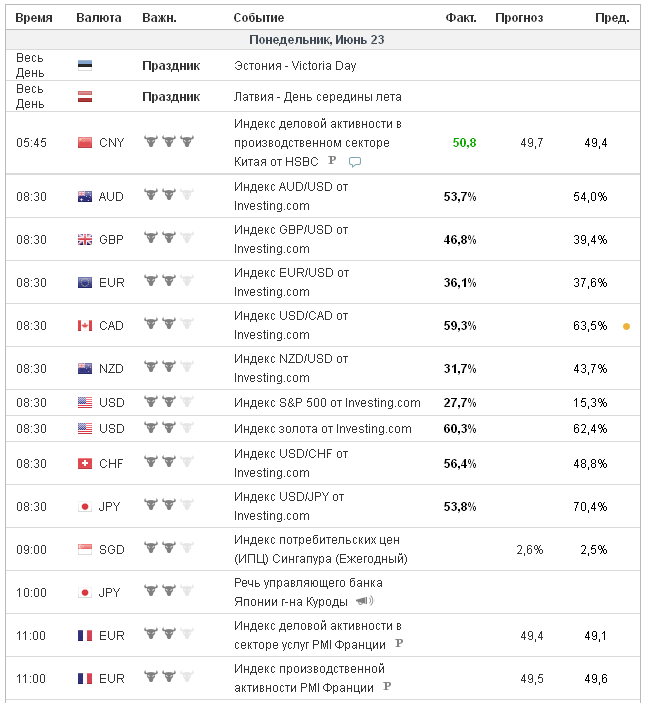
Task: Open the 'Латвия - День середины лета' entry
Action: (317, 97)
